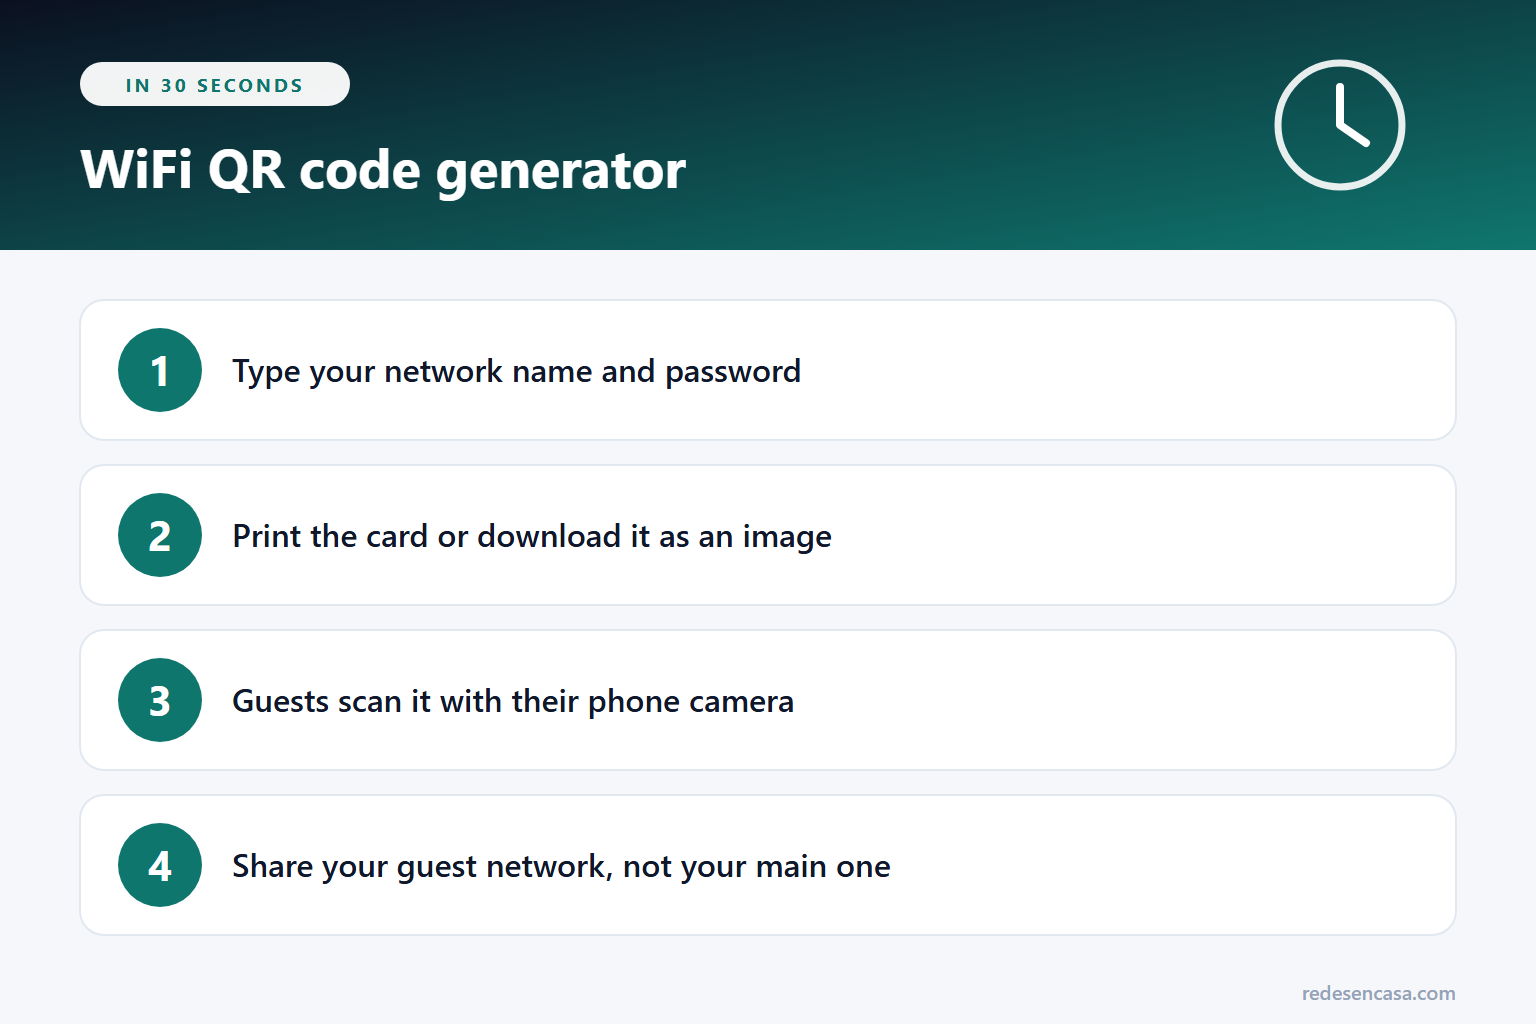Click the number 2 step circle

160,535
